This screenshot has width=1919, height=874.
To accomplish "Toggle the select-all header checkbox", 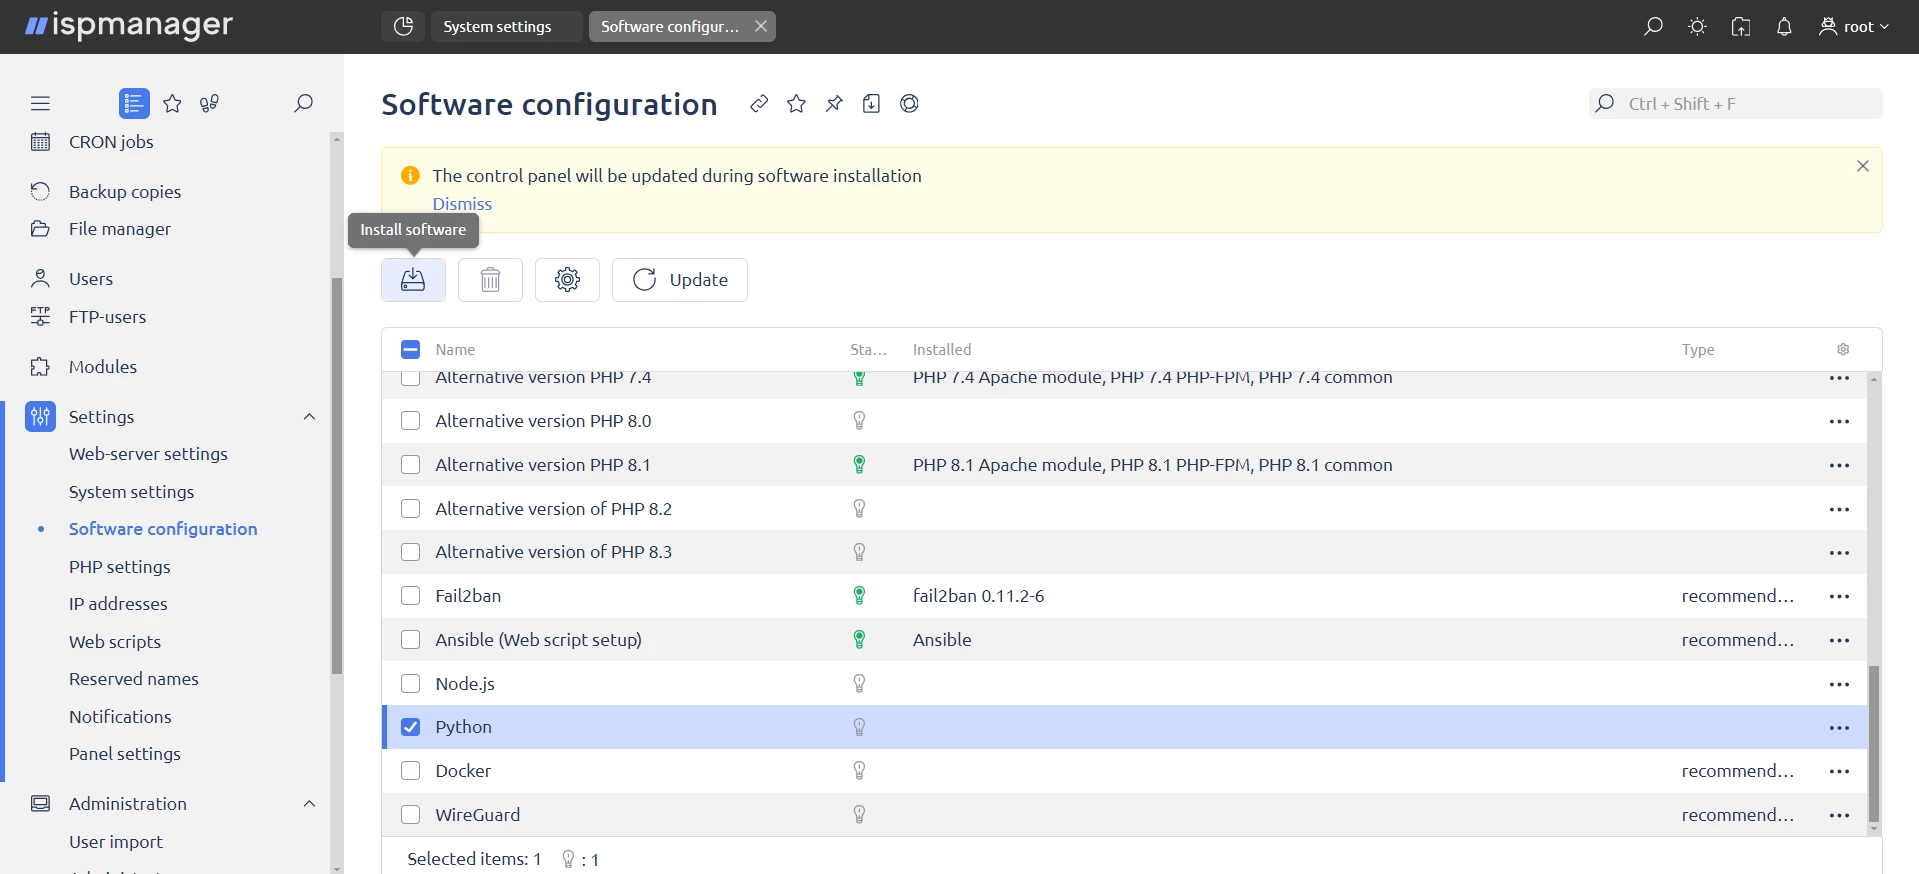I will pyautogui.click(x=410, y=350).
